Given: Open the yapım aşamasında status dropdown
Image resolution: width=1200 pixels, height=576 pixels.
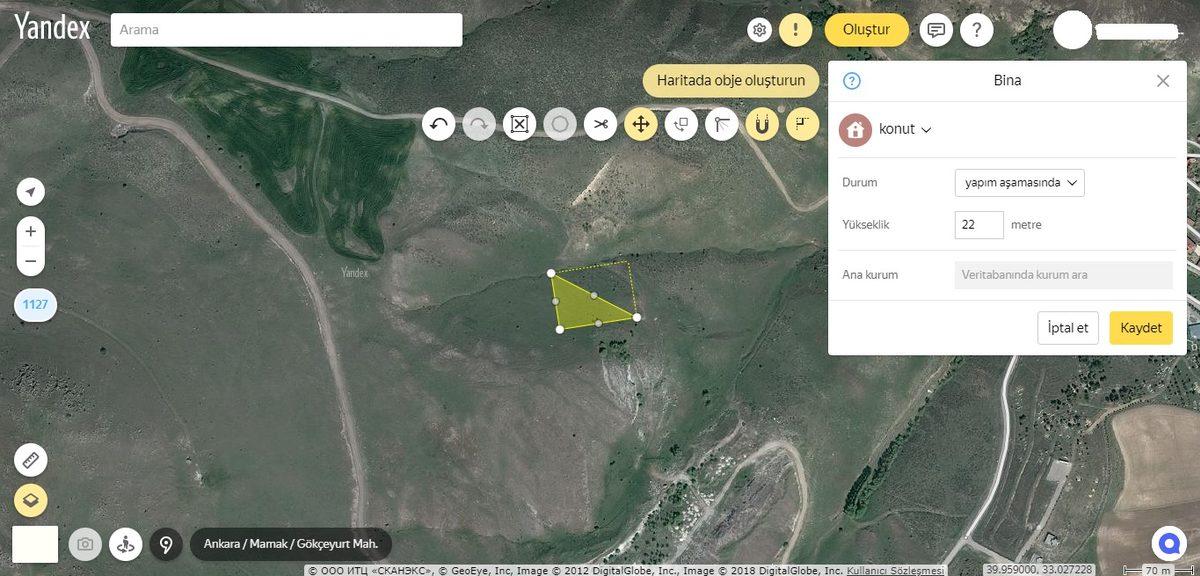Looking at the screenshot, I should coord(1018,182).
